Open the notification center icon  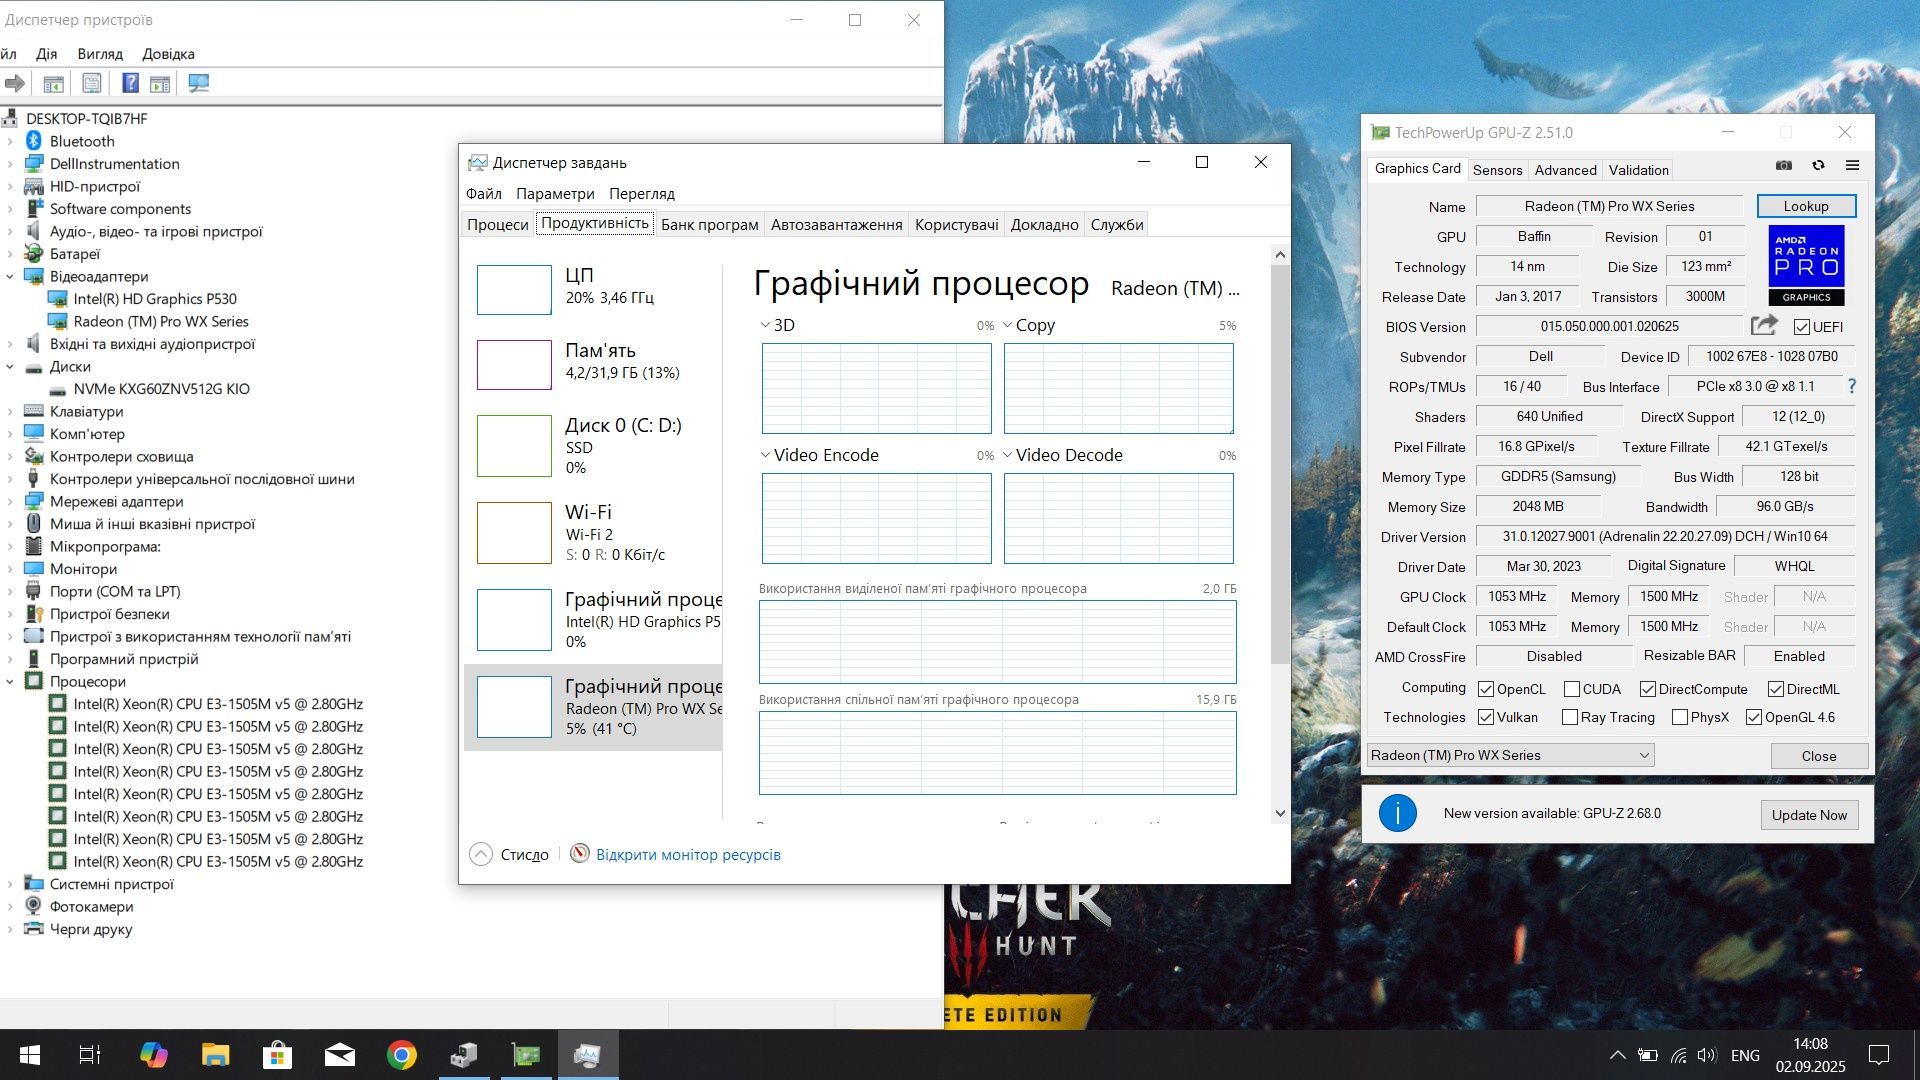click(x=1879, y=1055)
